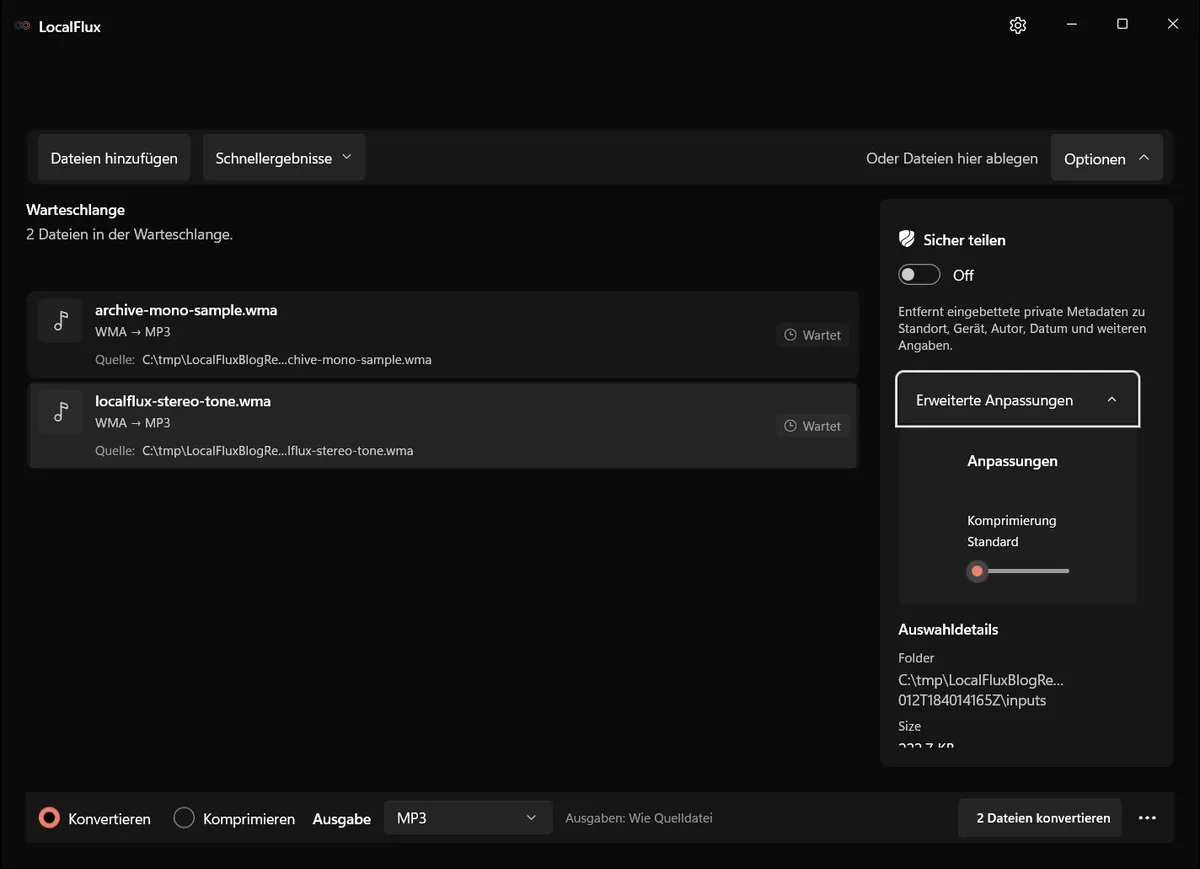Toggle the Sicher teilen switch
Screen dimensions: 1200x869
click(919, 275)
